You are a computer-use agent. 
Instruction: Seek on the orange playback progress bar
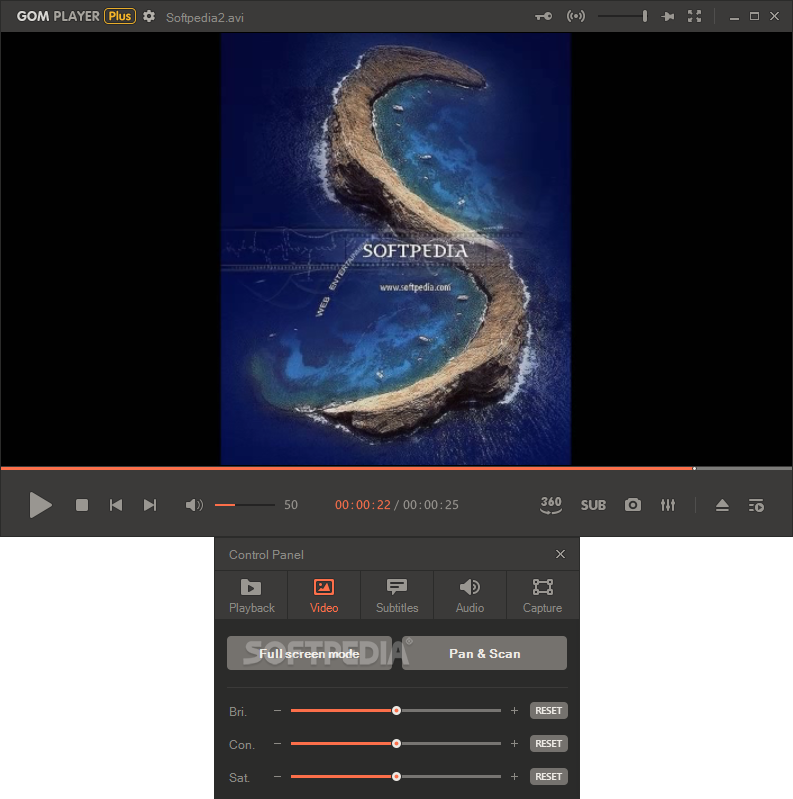click(396, 468)
